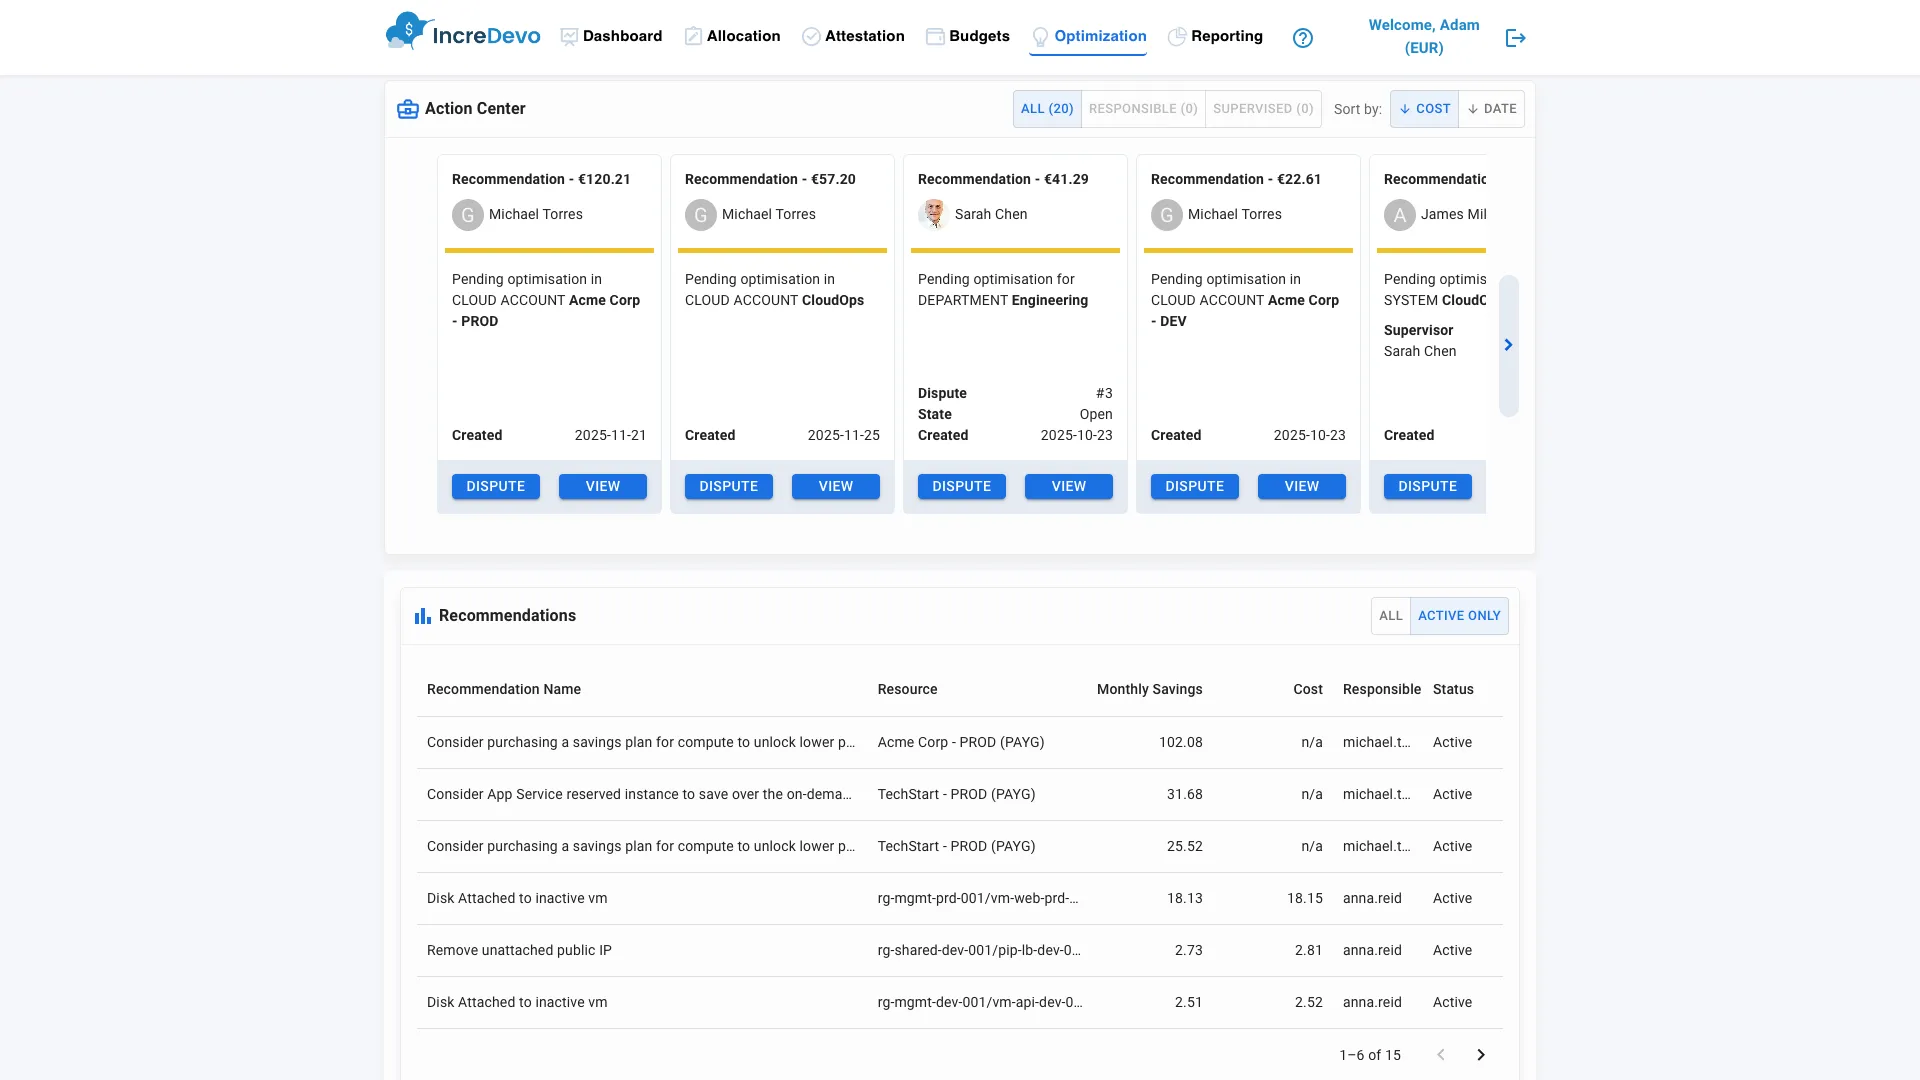
Task: Expand the recommendation carousel with the right chevron
Action: click(1508, 345)
